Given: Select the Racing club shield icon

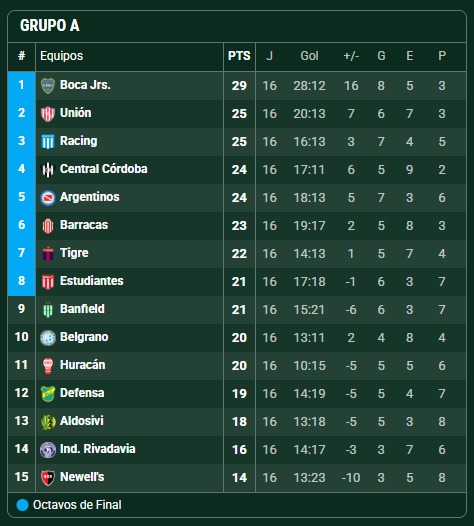Looking at the screenshot, I should point(48,142).
